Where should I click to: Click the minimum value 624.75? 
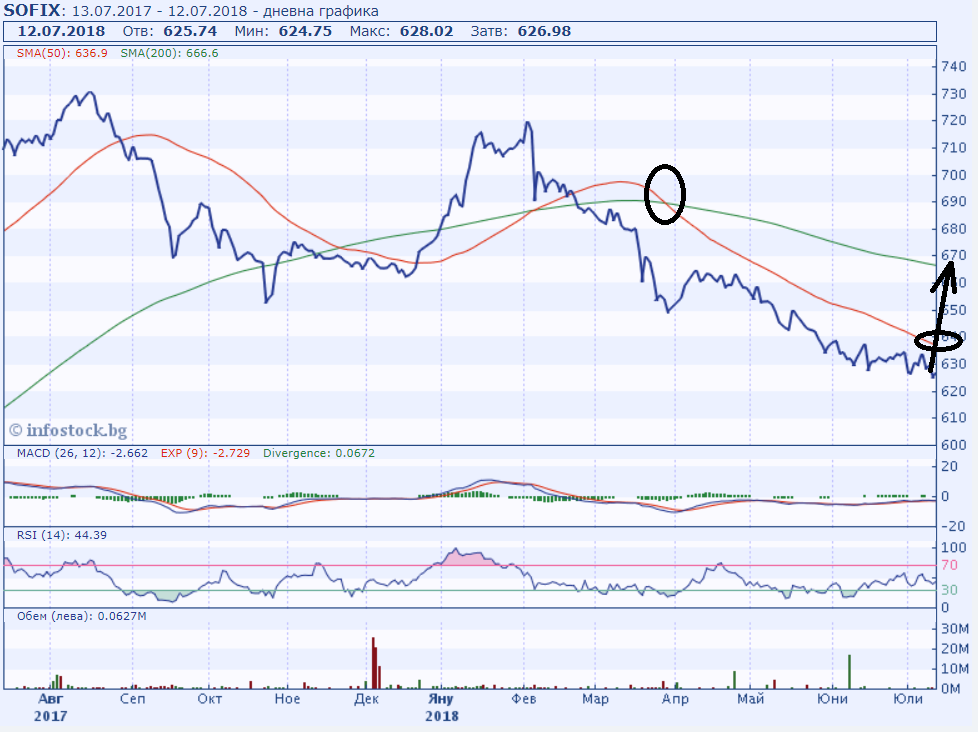pyautogui.click(x=305, y=31)
